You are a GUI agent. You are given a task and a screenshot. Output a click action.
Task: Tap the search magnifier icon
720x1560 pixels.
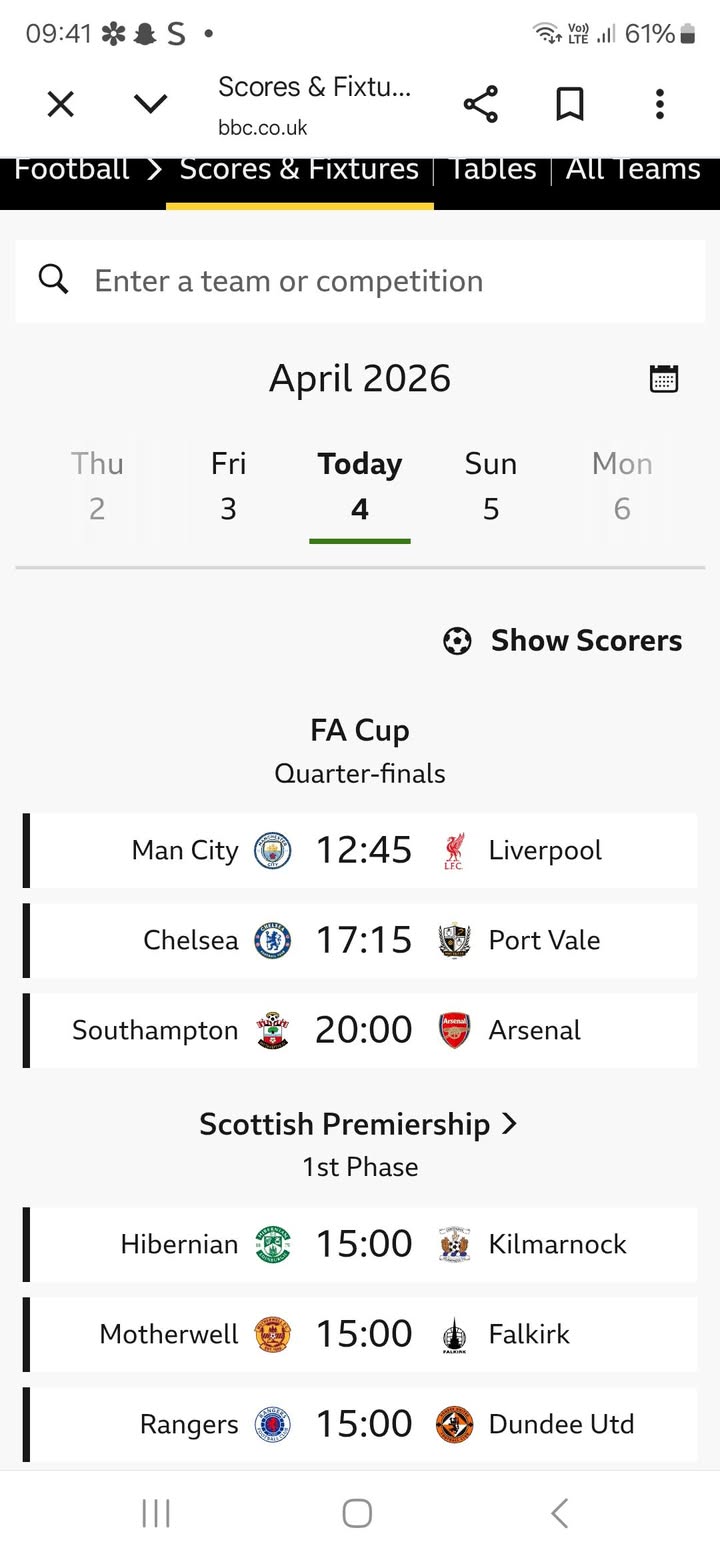pos(54,280)
